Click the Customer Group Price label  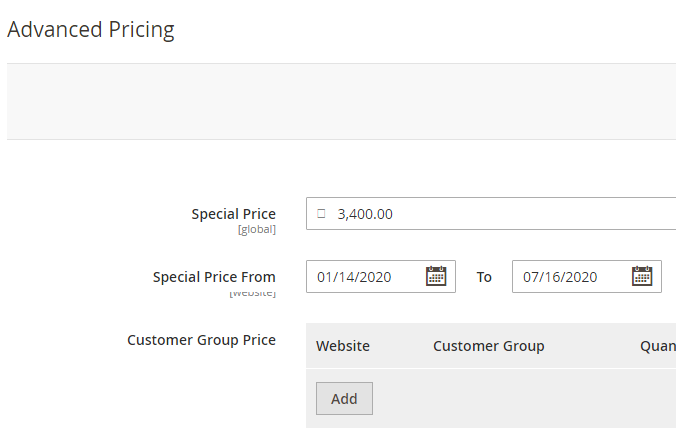click(201, 340)
